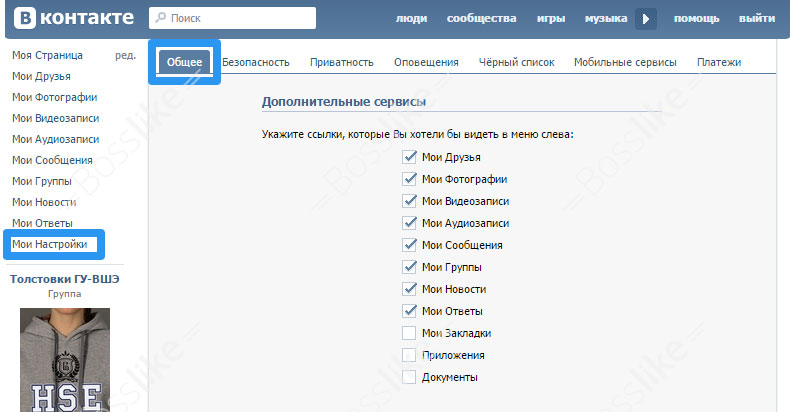Open Мои Новости in left menu
The image size is (790, 412).
coord(44,202)
